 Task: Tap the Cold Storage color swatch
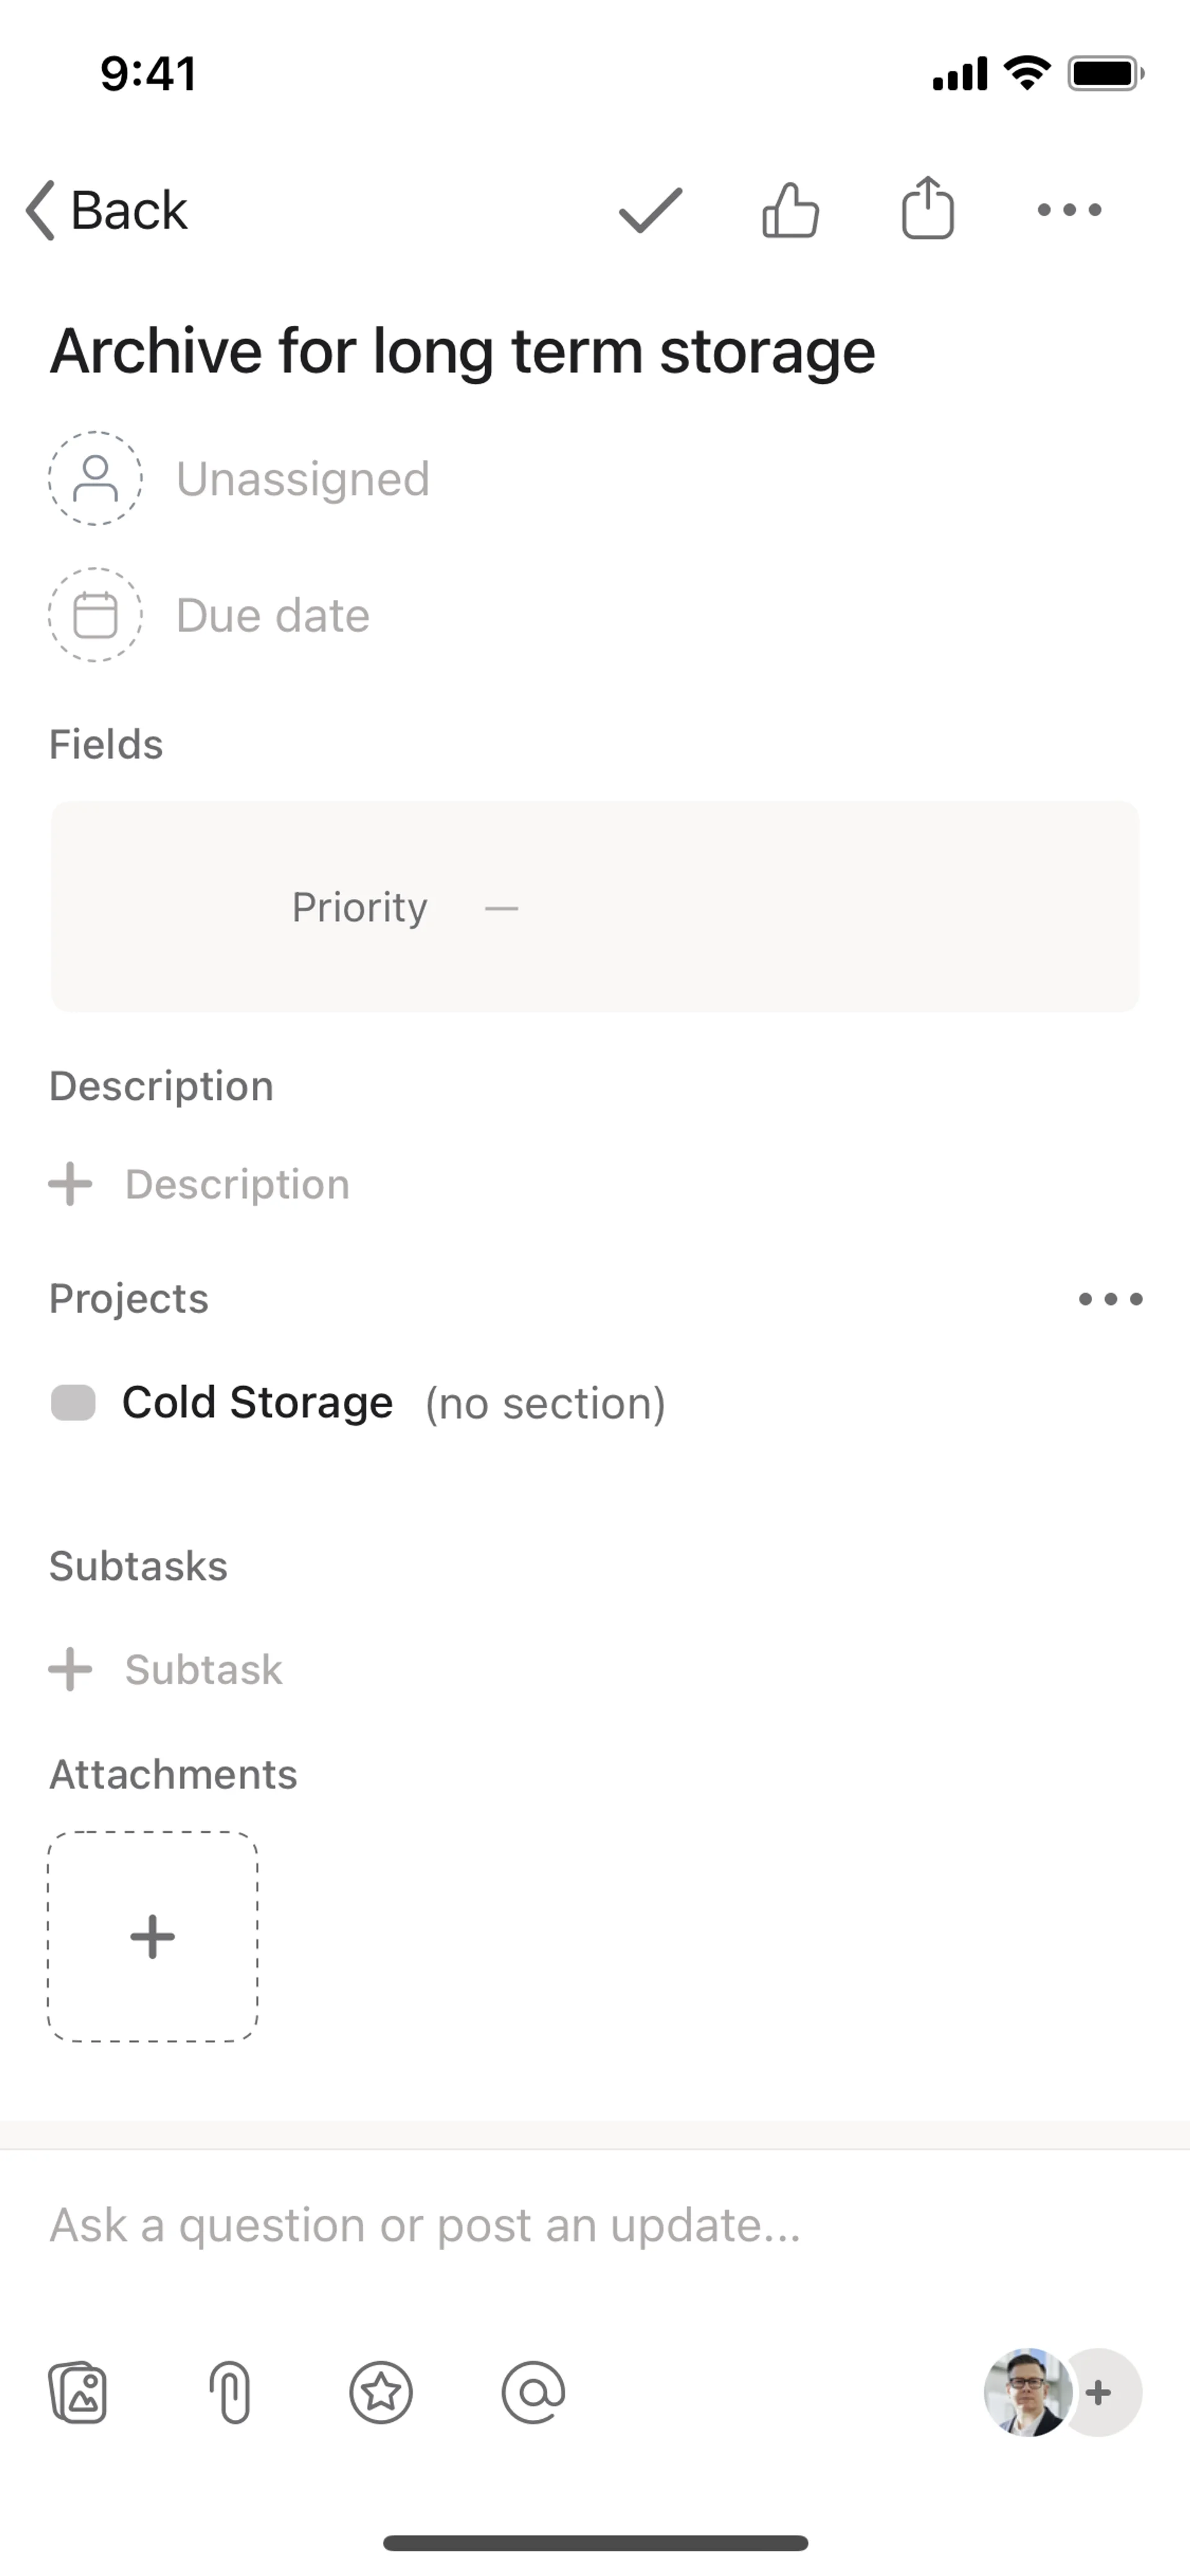(x=73, y=1402)
